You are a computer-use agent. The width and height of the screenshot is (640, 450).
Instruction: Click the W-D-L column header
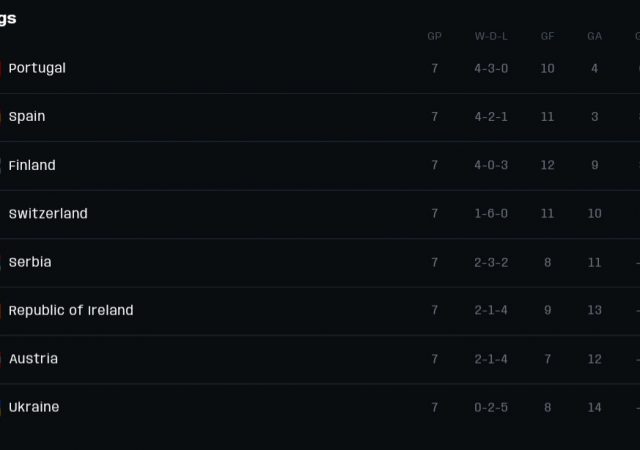(x=491, y=36)
